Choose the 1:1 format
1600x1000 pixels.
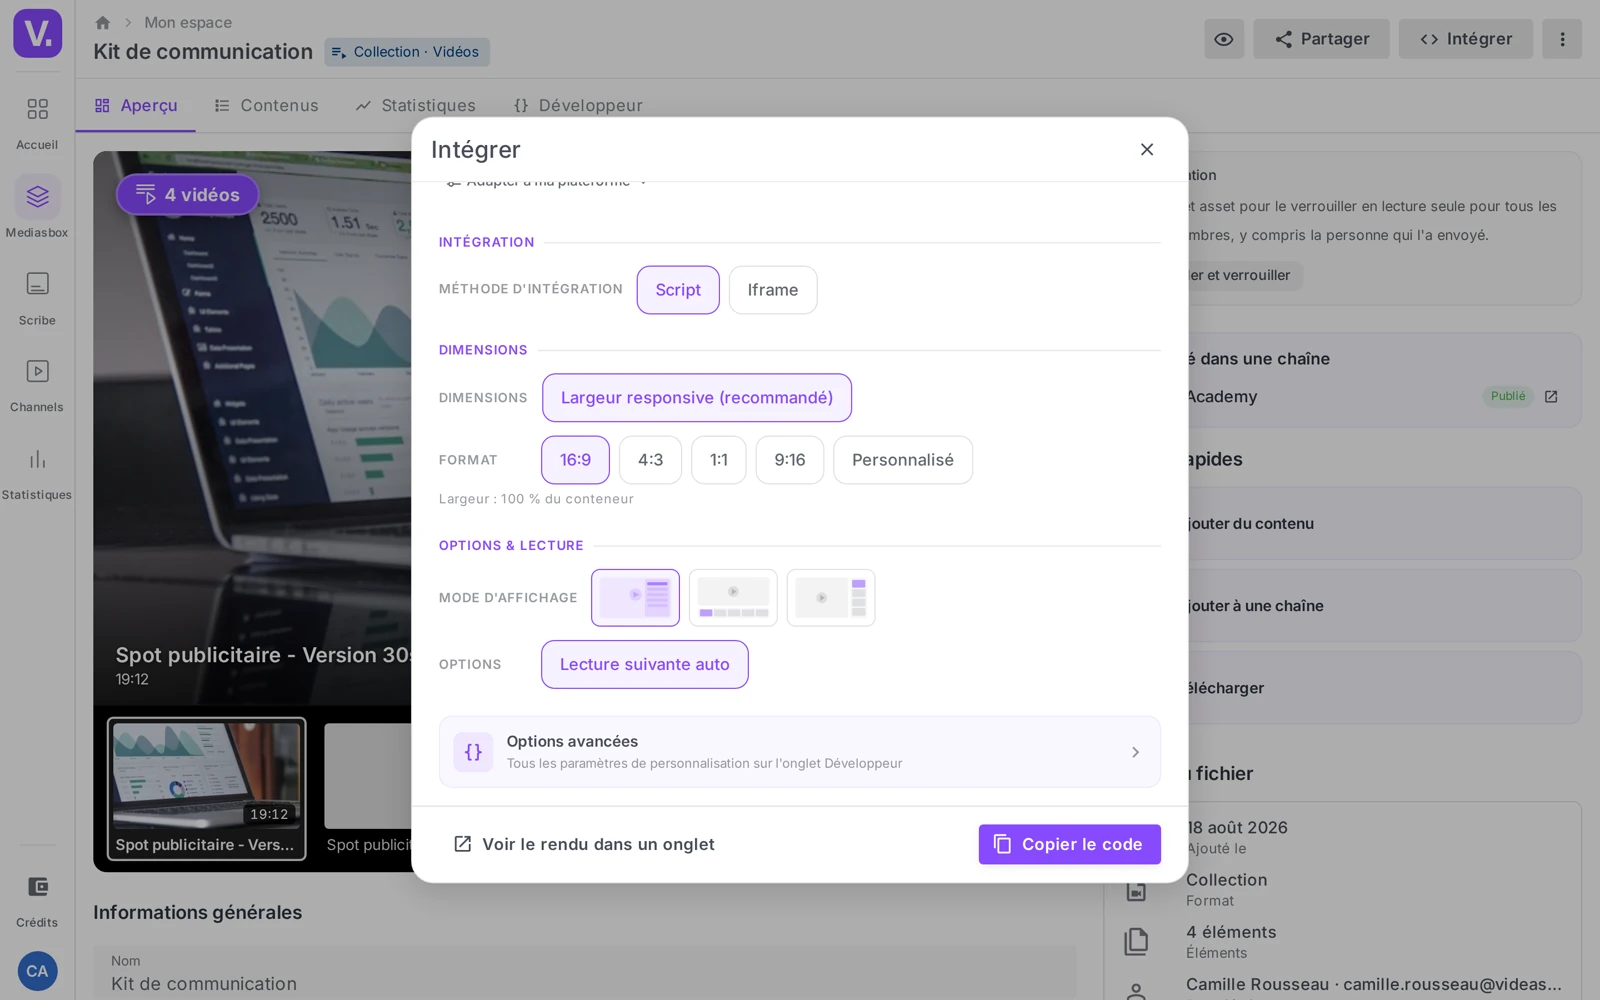pos(719,460)
